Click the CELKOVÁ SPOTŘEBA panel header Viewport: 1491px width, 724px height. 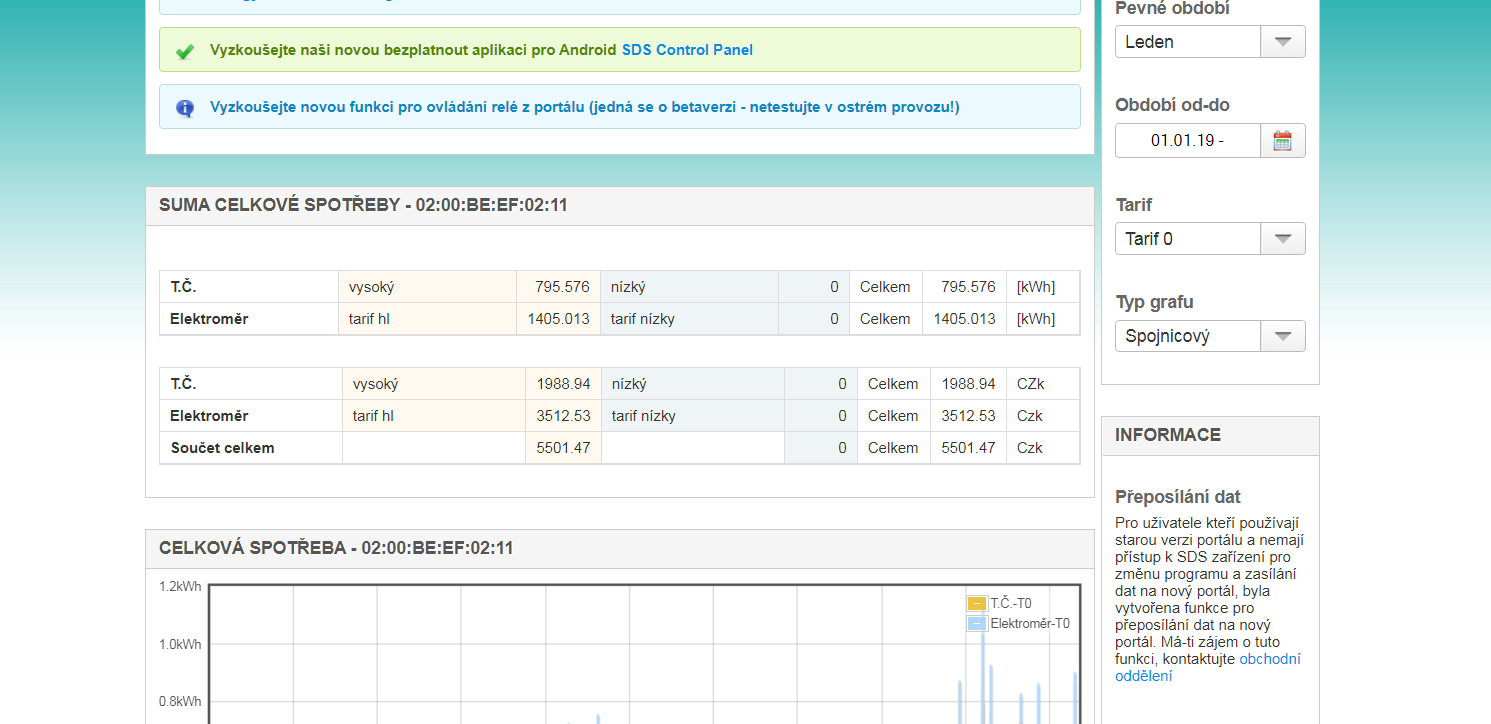click(x=620, y=549)
